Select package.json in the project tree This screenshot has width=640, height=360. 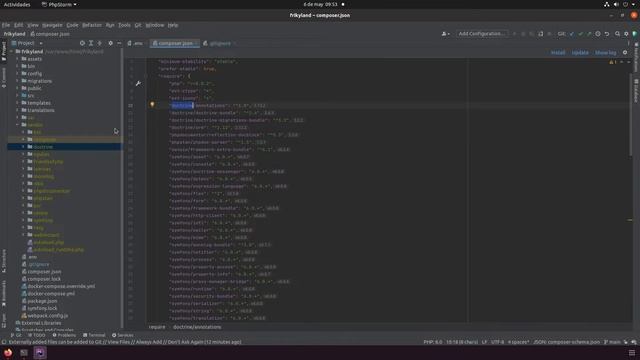[42, 301]
